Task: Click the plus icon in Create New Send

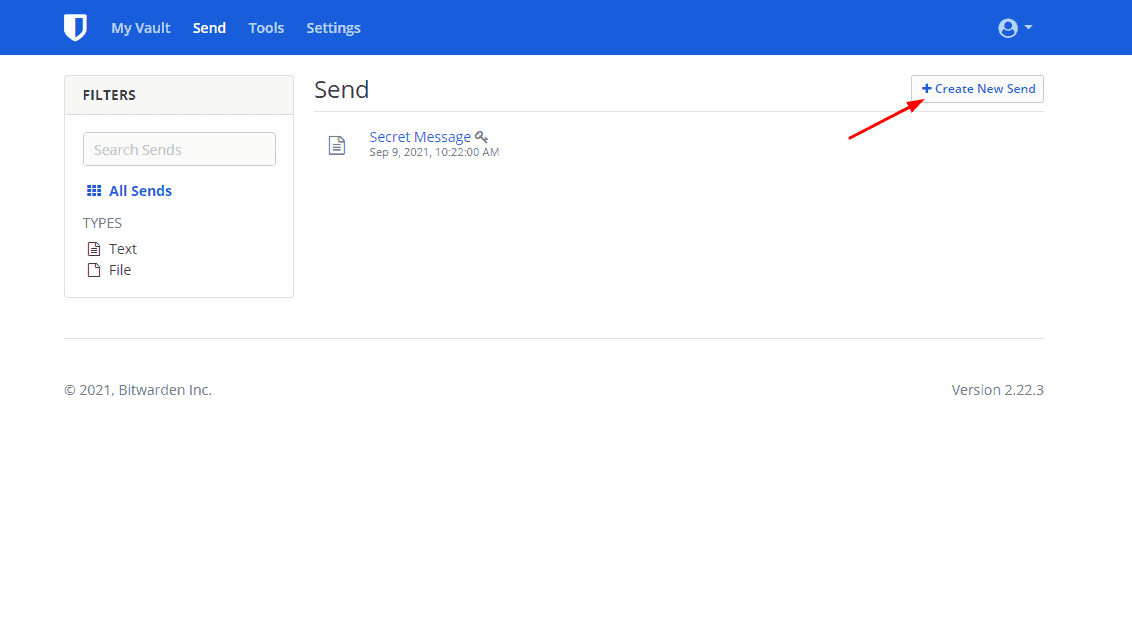Action: (926, 89)
